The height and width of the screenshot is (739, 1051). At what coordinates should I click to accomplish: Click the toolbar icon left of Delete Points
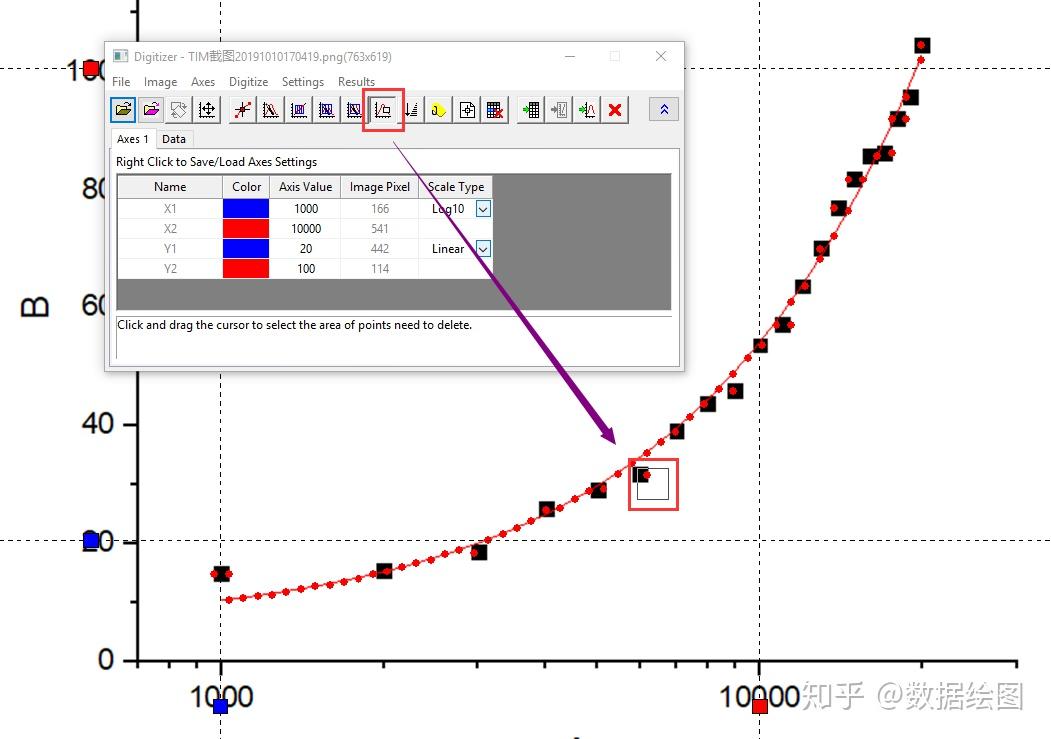click(354, 110)
